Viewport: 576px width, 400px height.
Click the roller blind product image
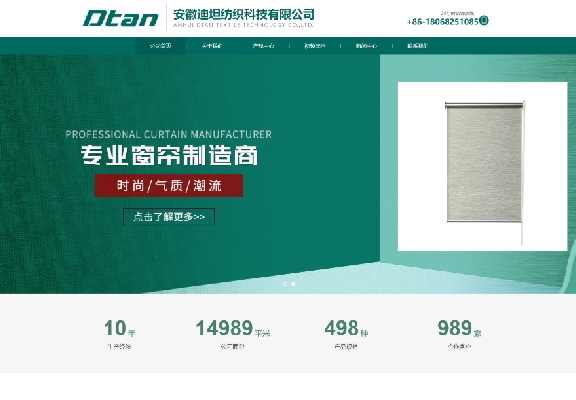coord(483,166)
